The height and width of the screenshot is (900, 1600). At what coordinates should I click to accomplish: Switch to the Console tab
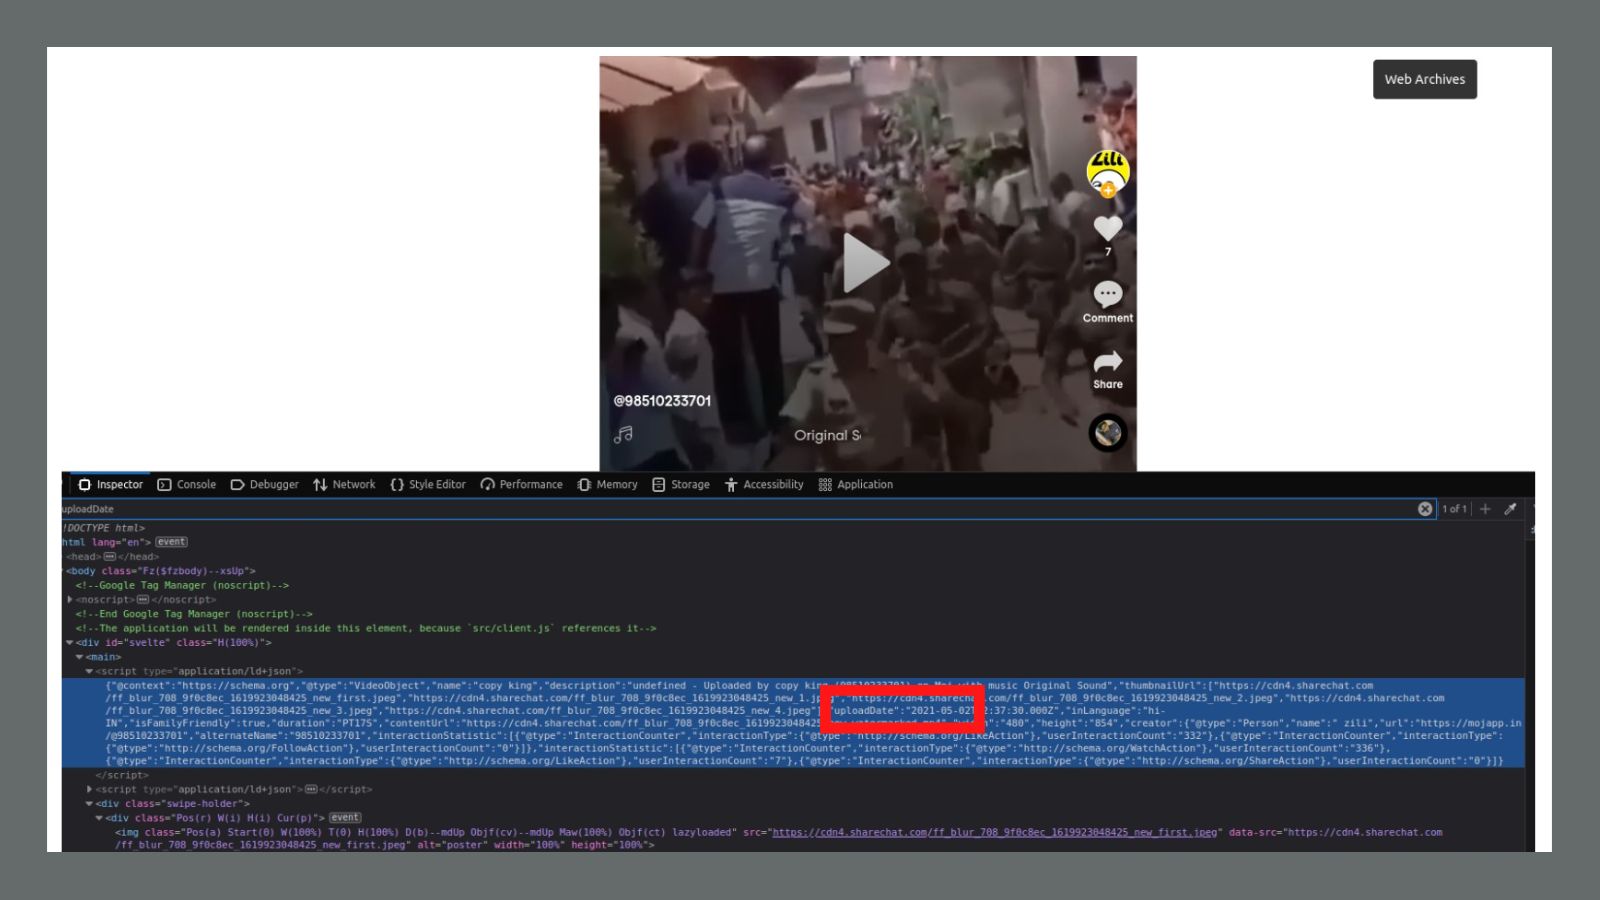point(187,485)
